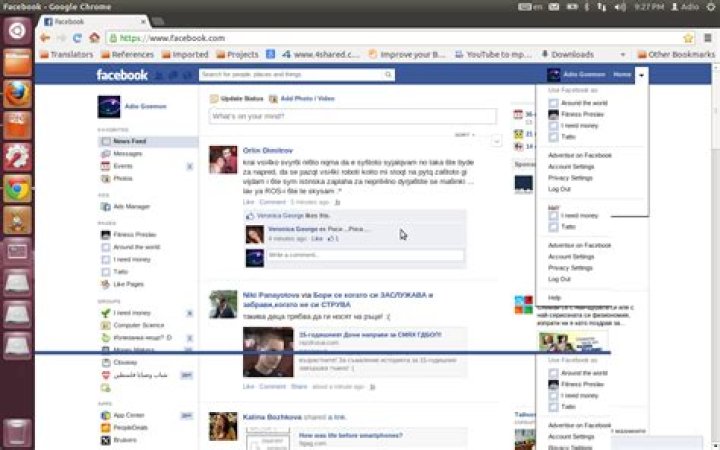Screen dimensions: 720x450
Task: Open the Katina Bozhkova profile link
Action: (x=272, y=417)
